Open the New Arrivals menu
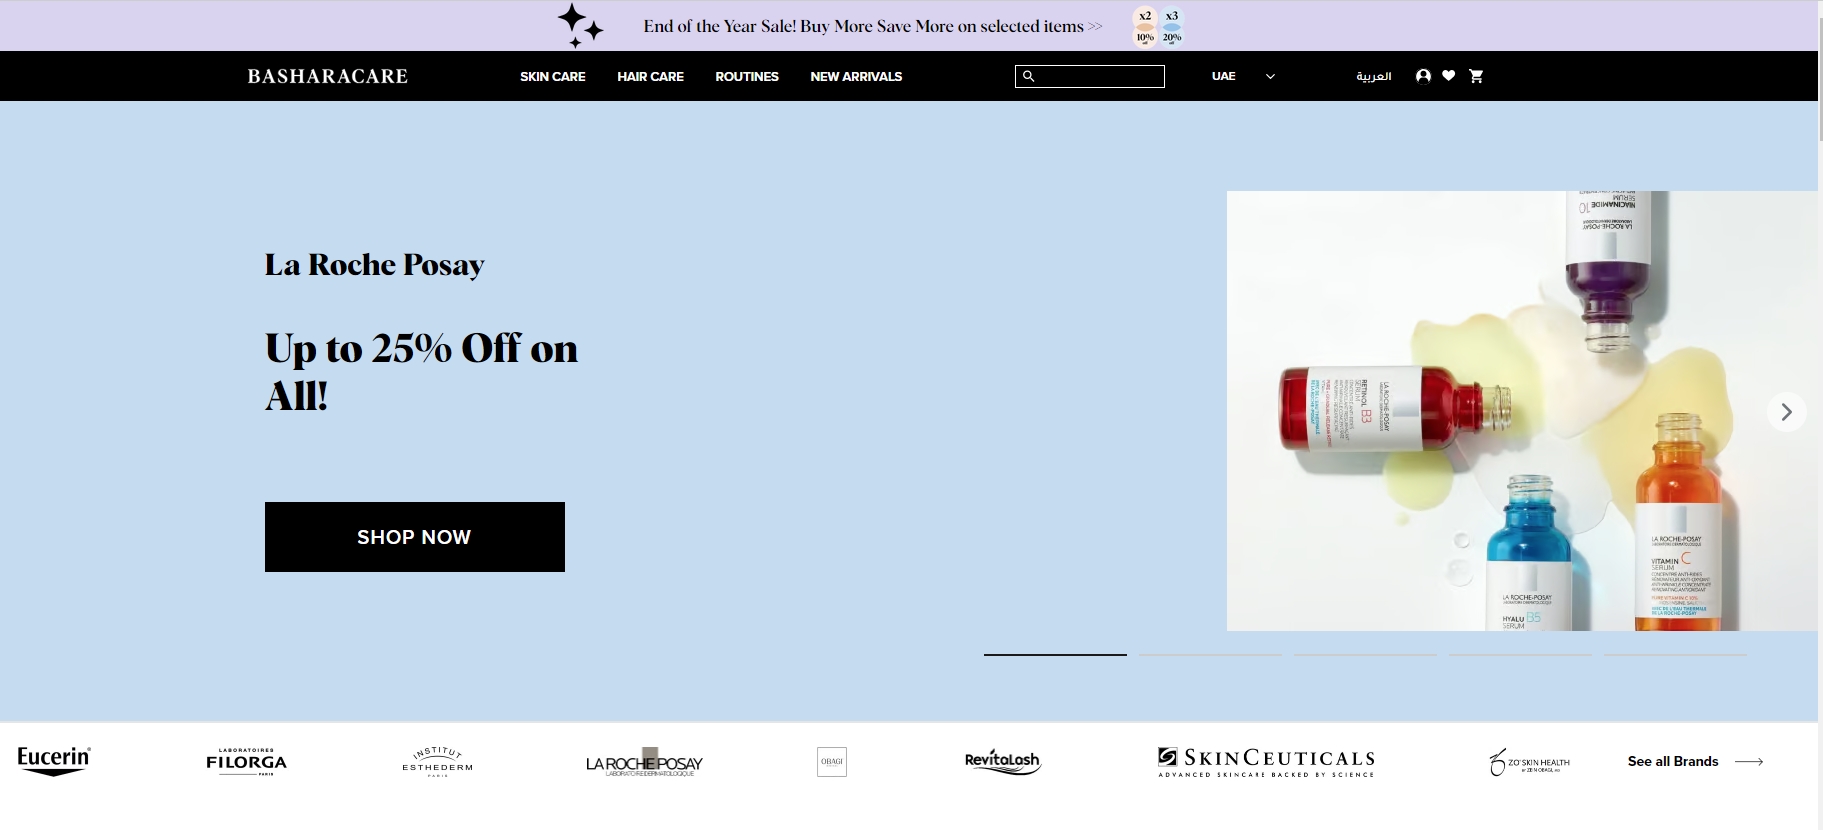This screenshot has height=830, width=1823. click(x=856, y=76)
